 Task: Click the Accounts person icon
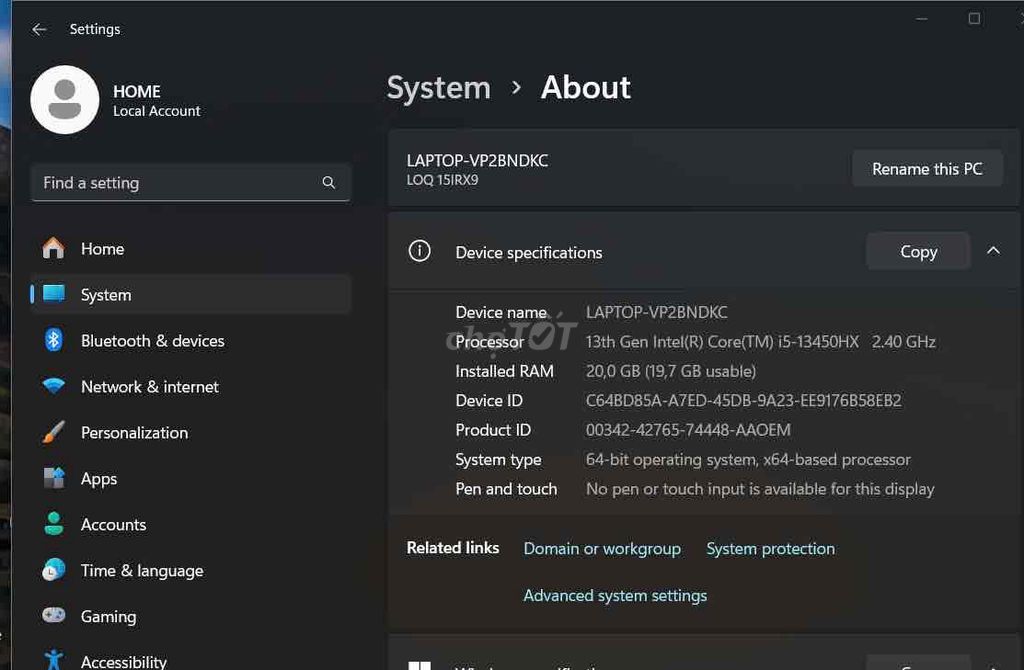(x=54, y=524)
